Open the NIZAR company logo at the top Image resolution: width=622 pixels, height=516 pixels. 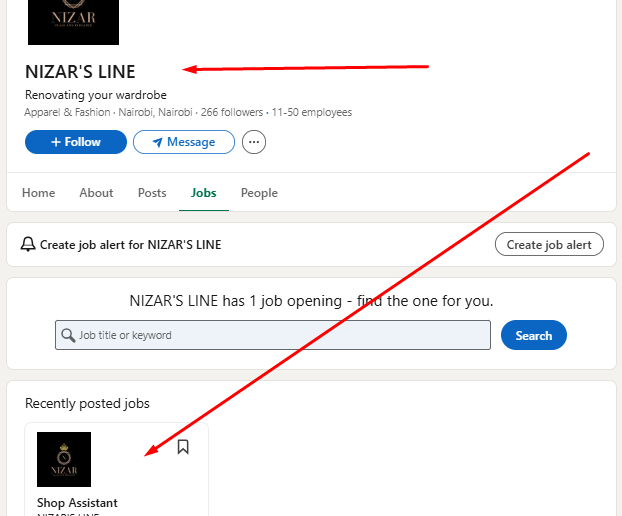coord(73,22)
